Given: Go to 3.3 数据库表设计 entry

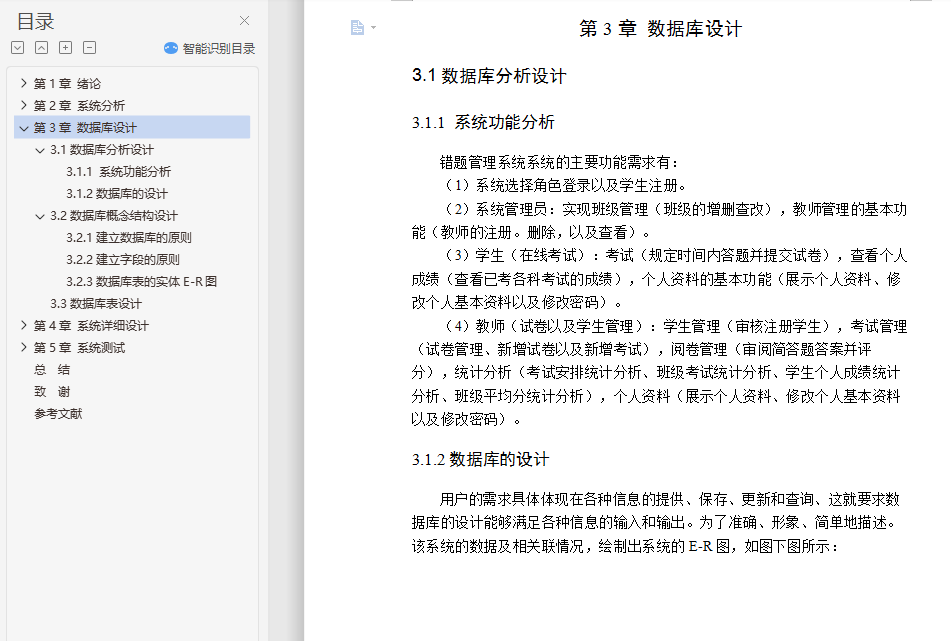Looking at the screenshot, I should (x=96, y=303).
